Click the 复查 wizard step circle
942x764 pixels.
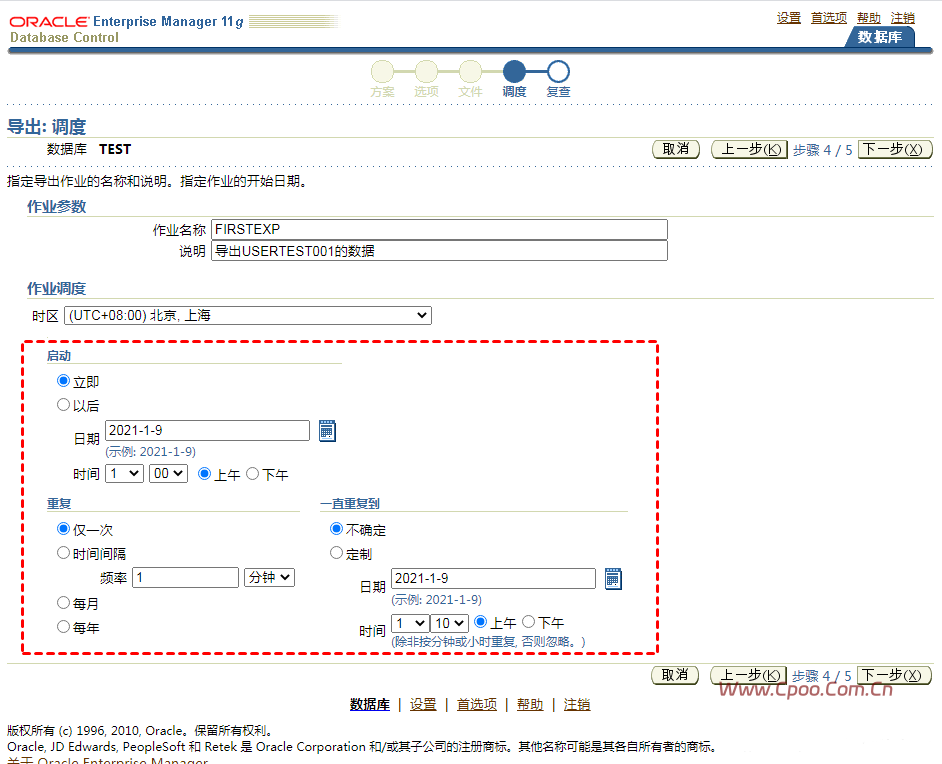point(558,71)
